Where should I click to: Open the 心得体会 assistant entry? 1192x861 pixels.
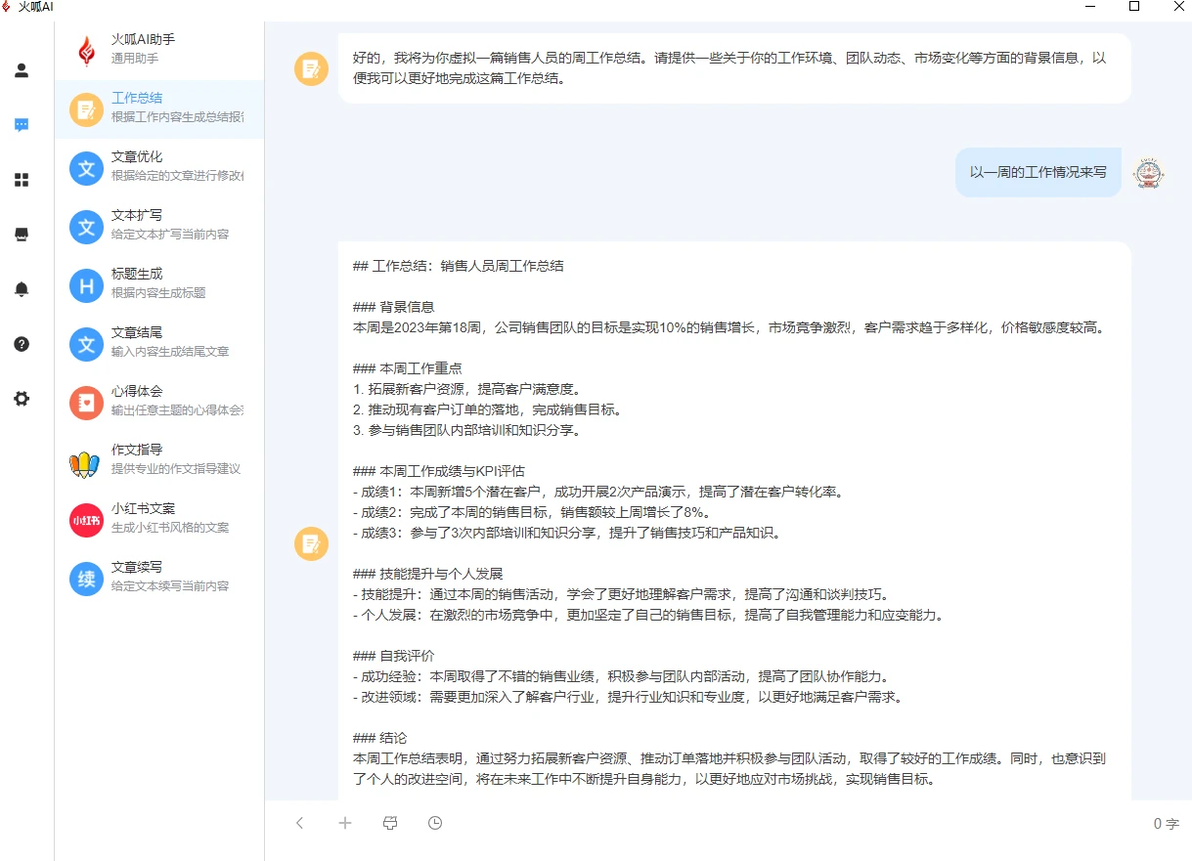pyautogui.click(x=160, y=402)
